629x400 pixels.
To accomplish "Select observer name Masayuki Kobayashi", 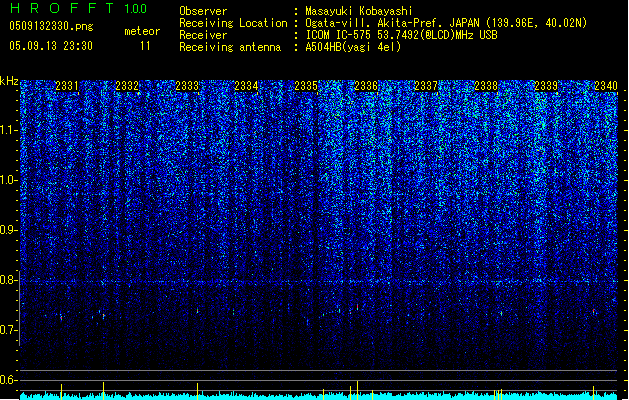I will [359, 11].
